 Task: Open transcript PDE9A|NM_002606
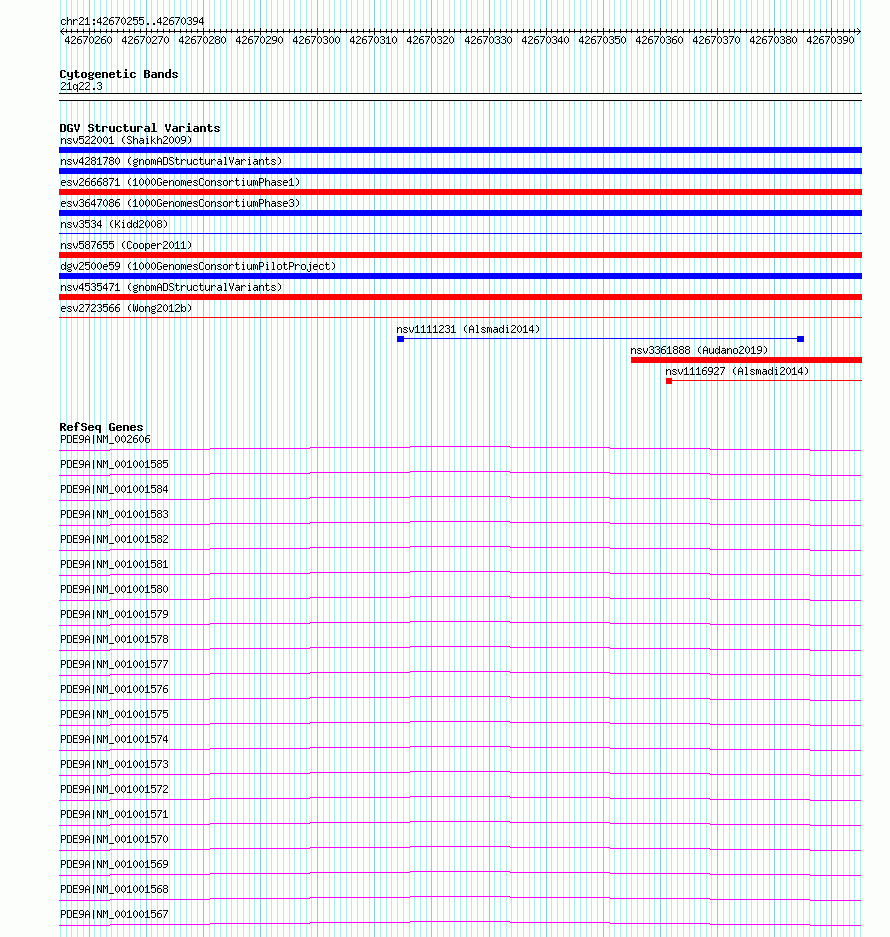tap(105, 439)
